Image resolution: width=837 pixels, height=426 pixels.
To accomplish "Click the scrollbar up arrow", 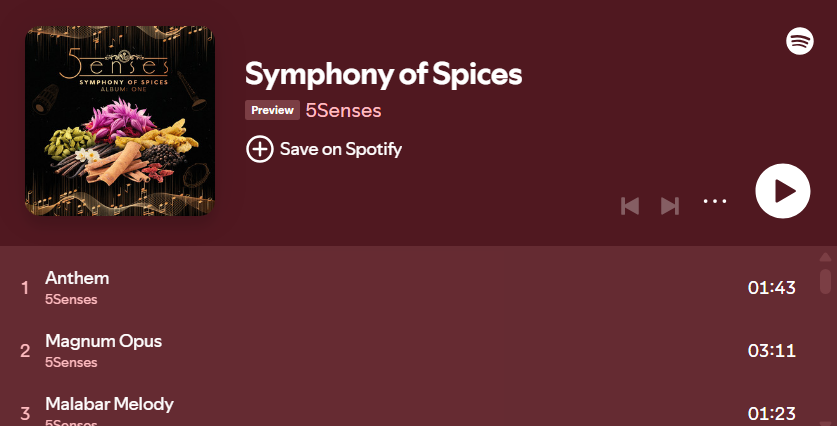I will point(825,257).
